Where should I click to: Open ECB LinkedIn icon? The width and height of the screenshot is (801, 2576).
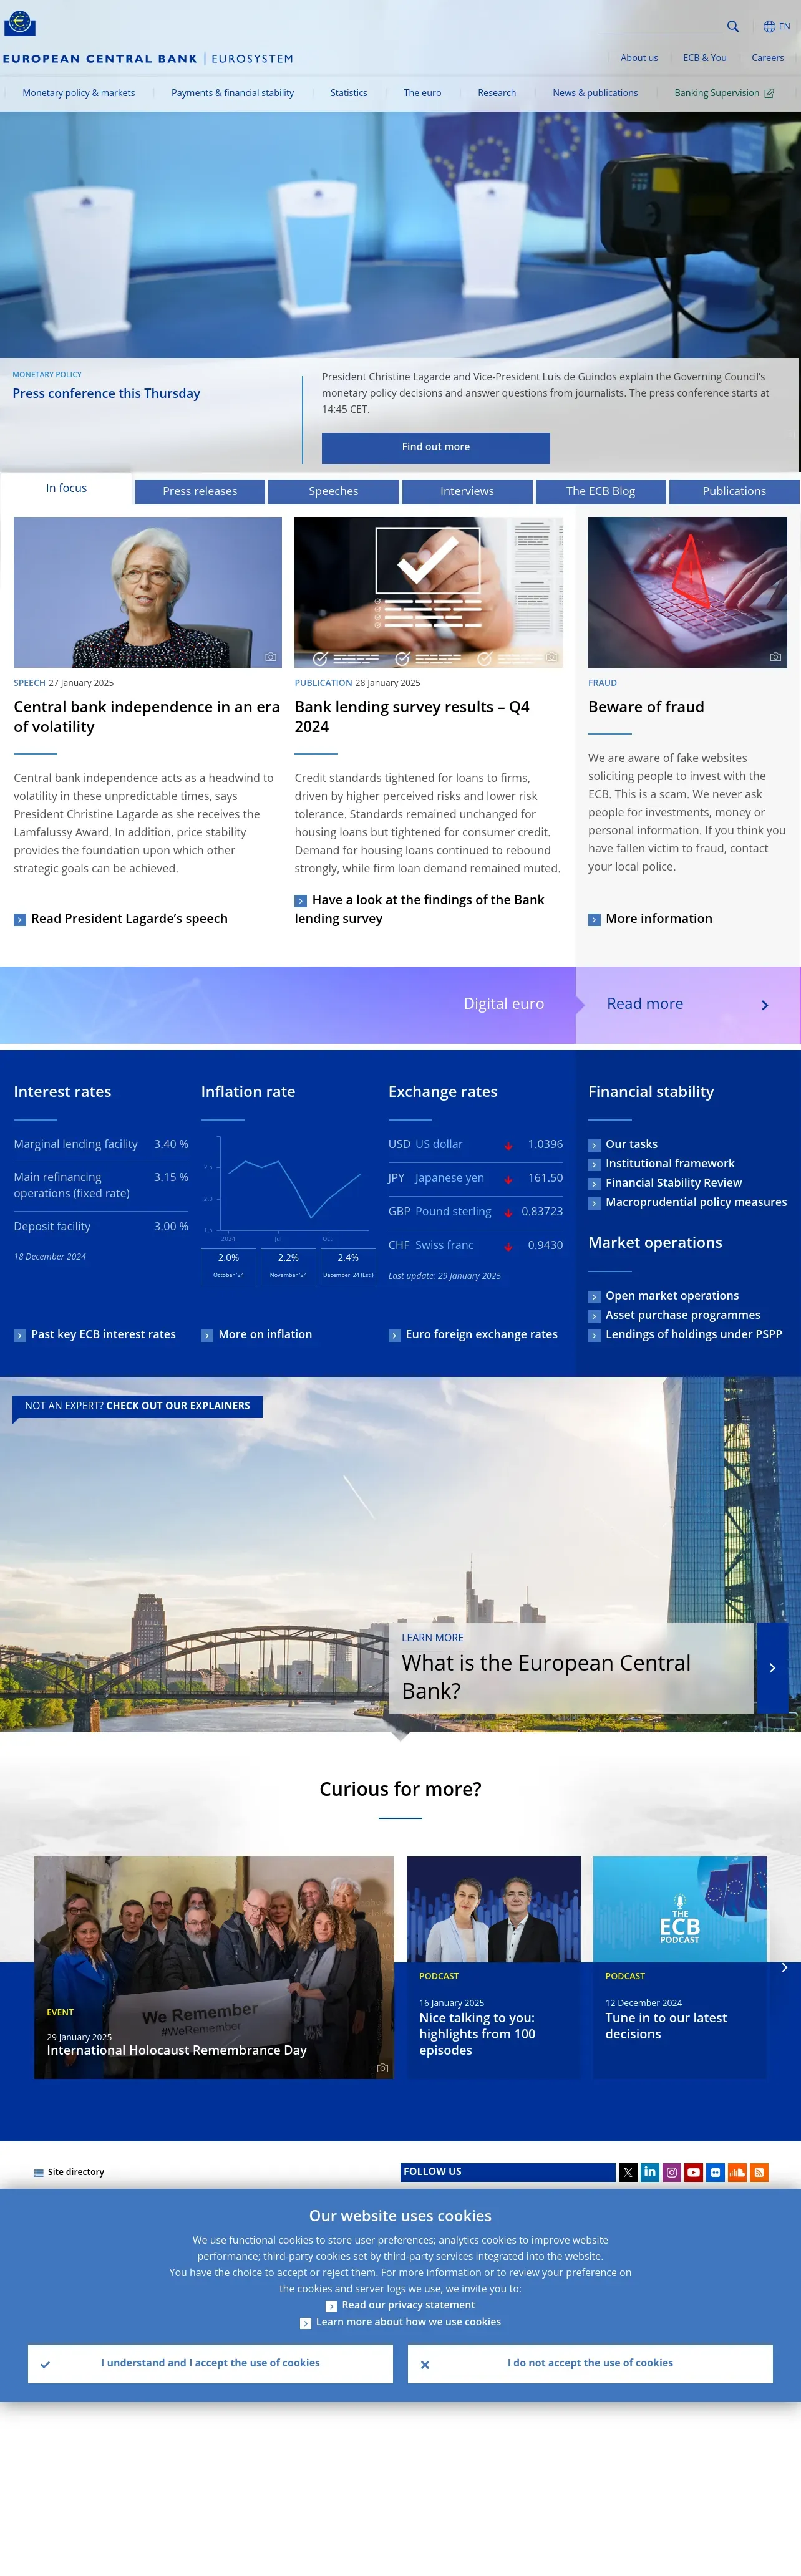[650, 2172]
